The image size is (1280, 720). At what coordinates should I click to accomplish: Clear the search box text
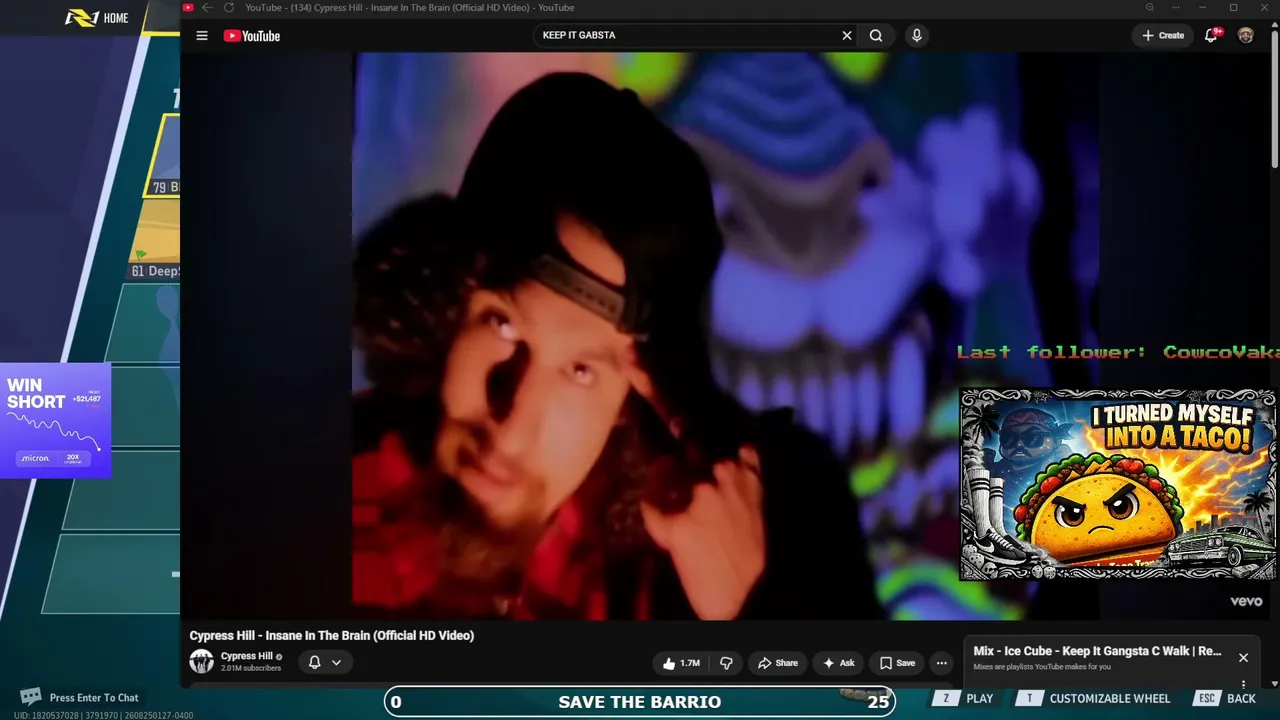[x=847, y=36]
